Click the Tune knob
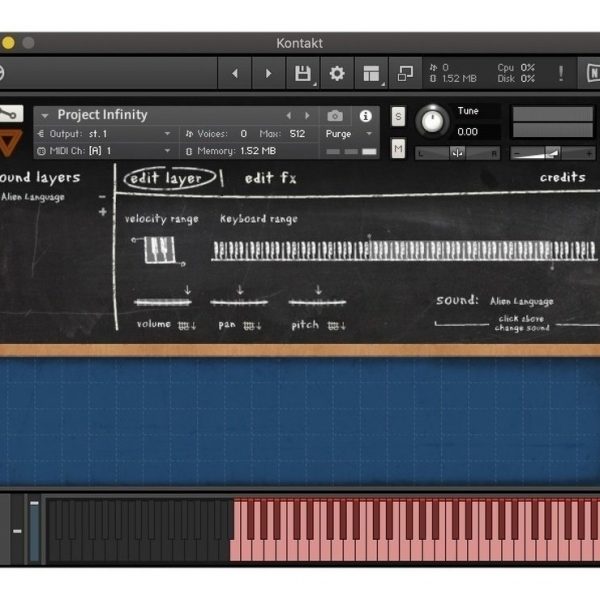This screenshot has height=600, width=600. click(x=432, y=121)
